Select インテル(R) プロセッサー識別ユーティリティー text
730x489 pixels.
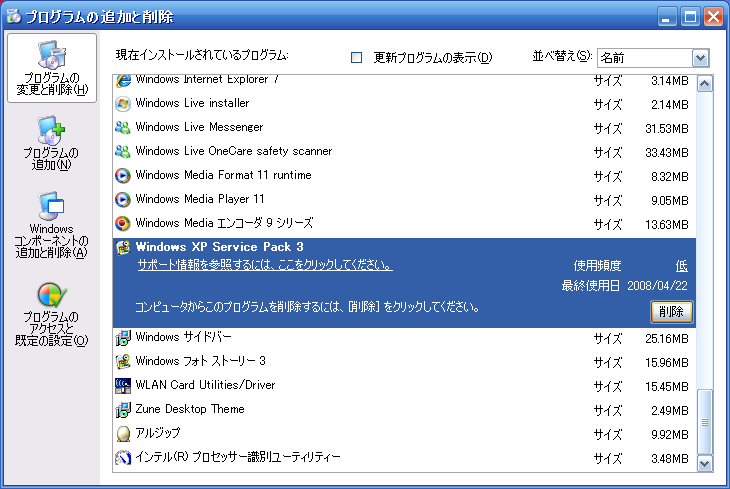[x=238, y=457]
